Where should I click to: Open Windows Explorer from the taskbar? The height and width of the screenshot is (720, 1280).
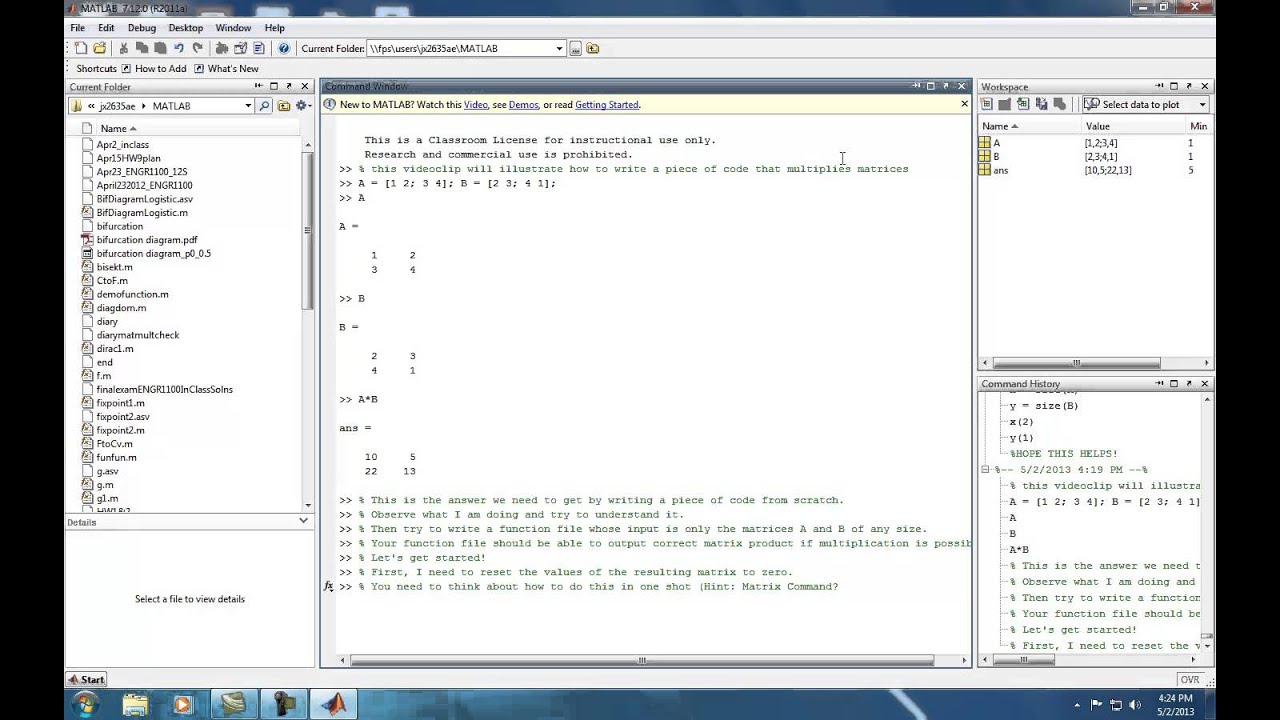pos(135,704)
